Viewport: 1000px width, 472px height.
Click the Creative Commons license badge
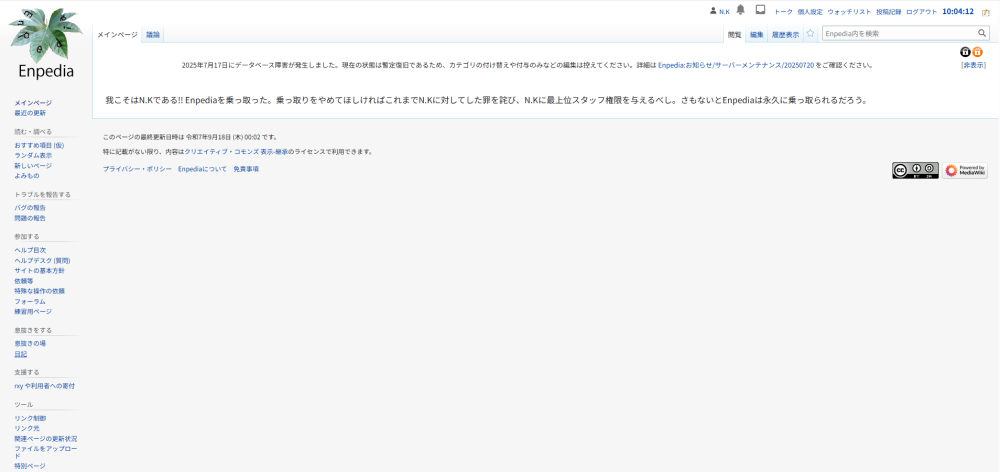915,170
